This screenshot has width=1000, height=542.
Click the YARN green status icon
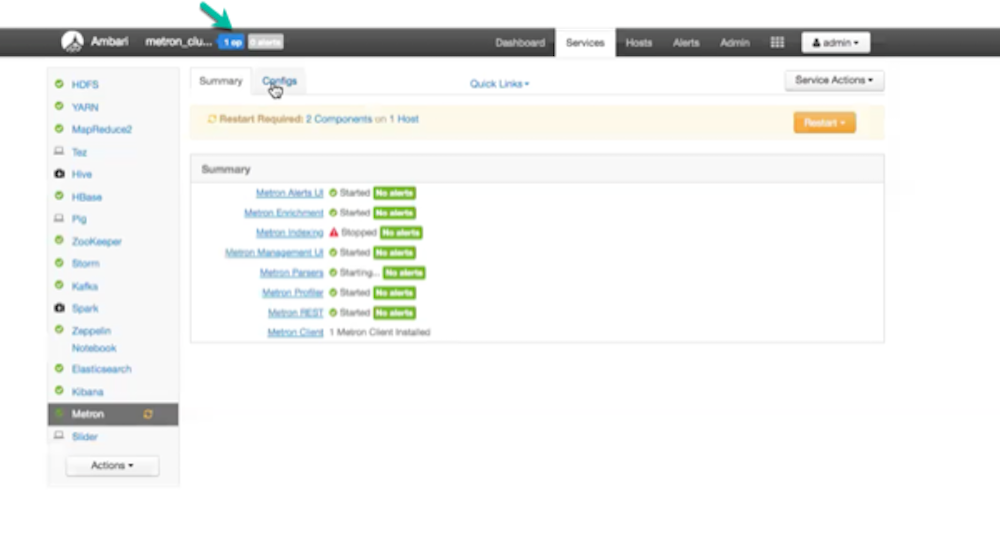tap(59, 106)
